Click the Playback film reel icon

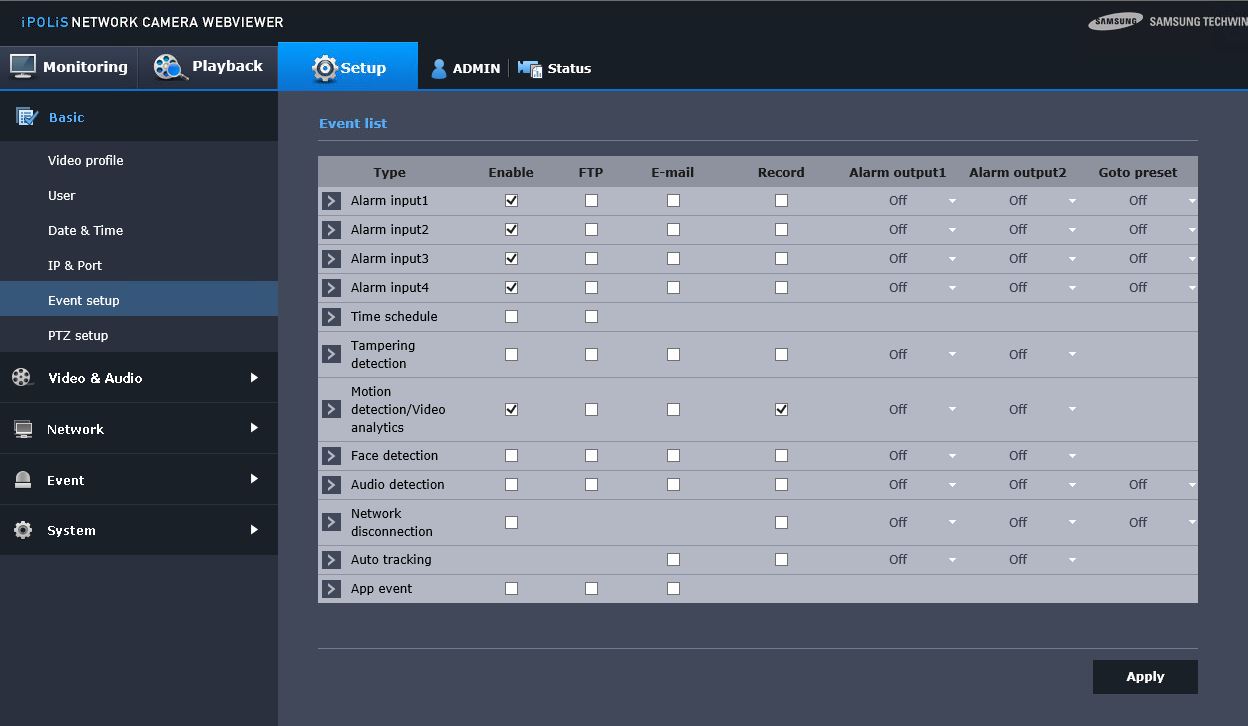(x=169, y=67)
